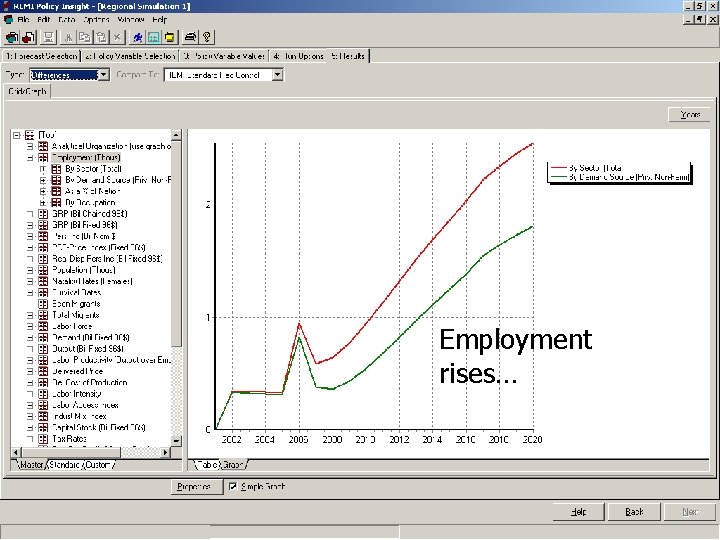Click the Copy toolbar icon

point(84,37)
